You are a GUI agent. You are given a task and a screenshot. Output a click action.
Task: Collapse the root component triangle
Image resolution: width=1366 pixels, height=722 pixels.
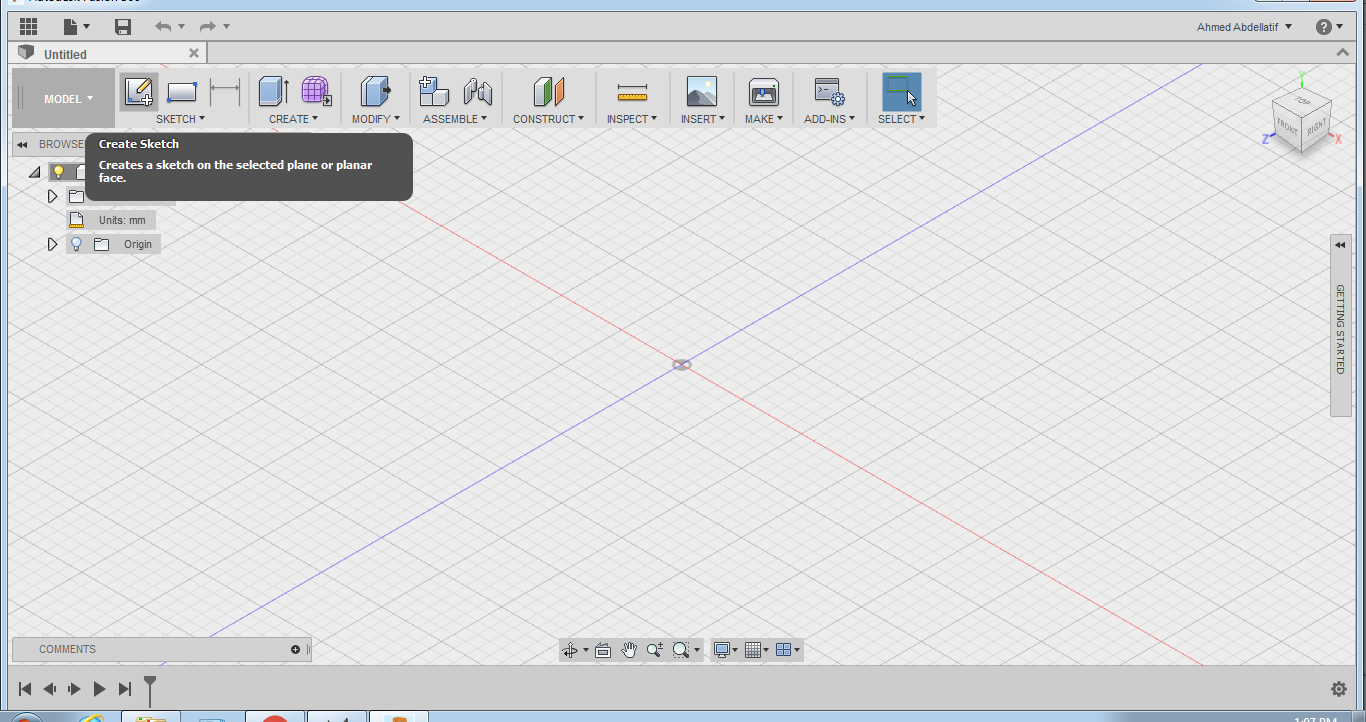click(35, 172)
